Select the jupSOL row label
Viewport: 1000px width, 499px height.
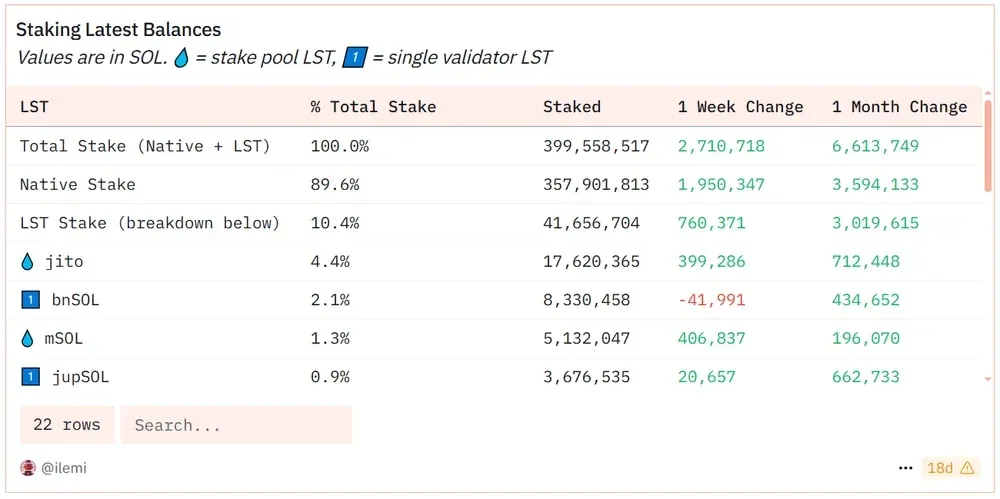click(80, 376)
